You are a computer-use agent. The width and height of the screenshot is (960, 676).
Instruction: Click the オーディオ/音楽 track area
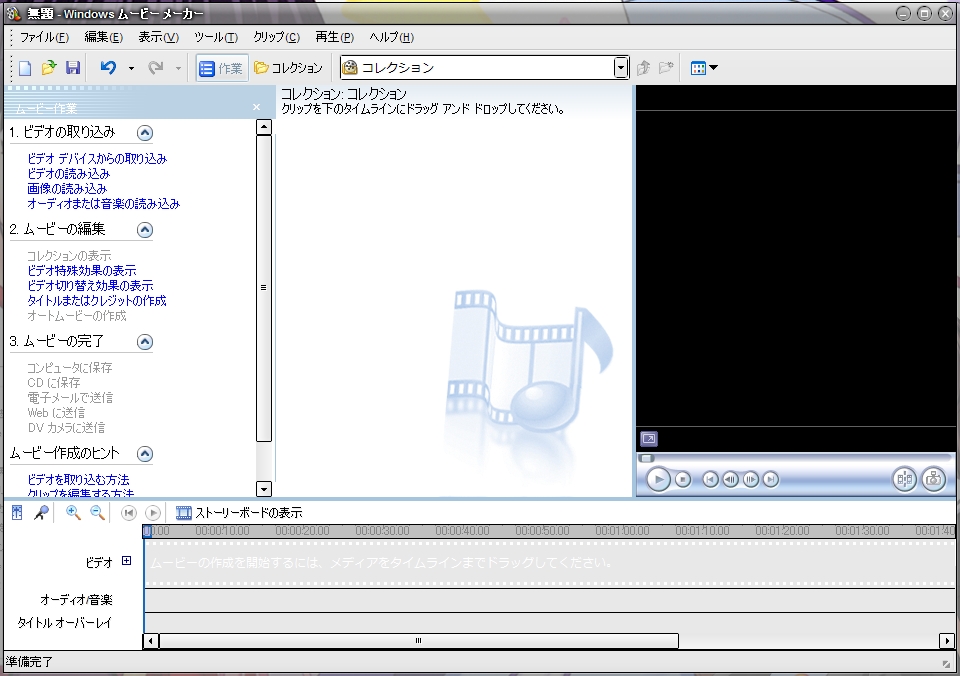550,599
